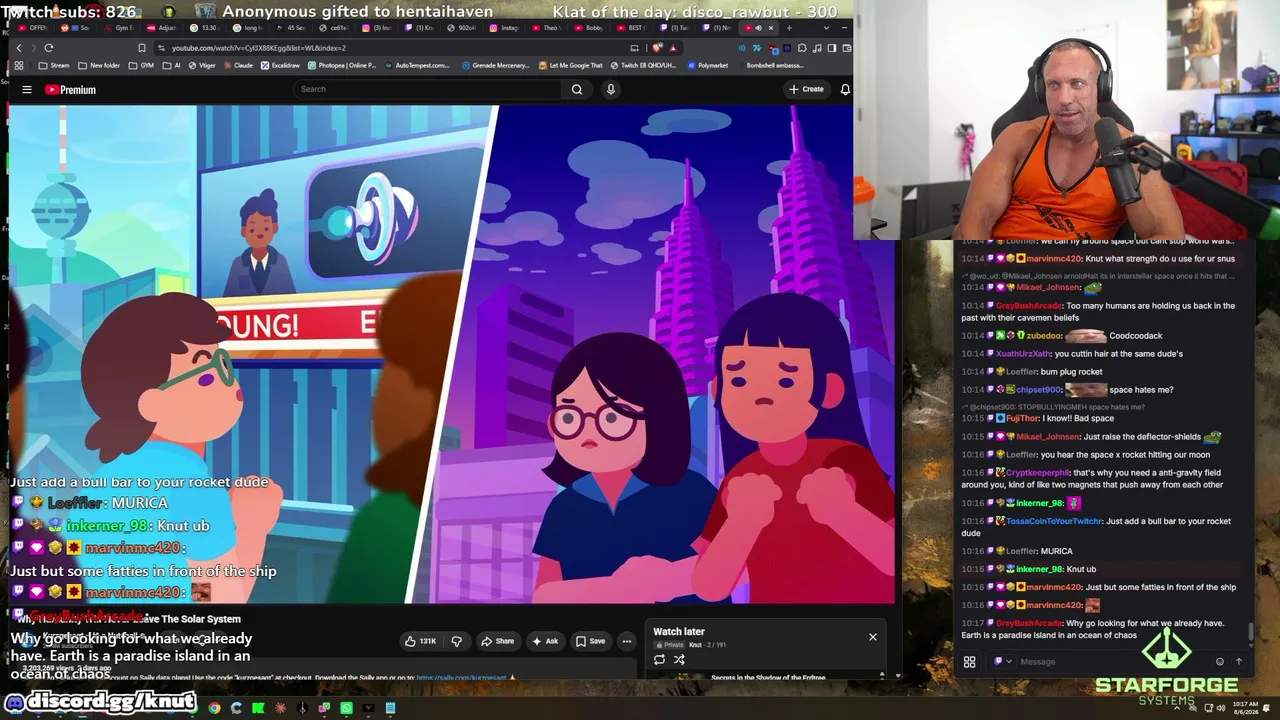1280x720 pixels.
Task: Click the Create button on YouTube
Action: coord(806,89)
